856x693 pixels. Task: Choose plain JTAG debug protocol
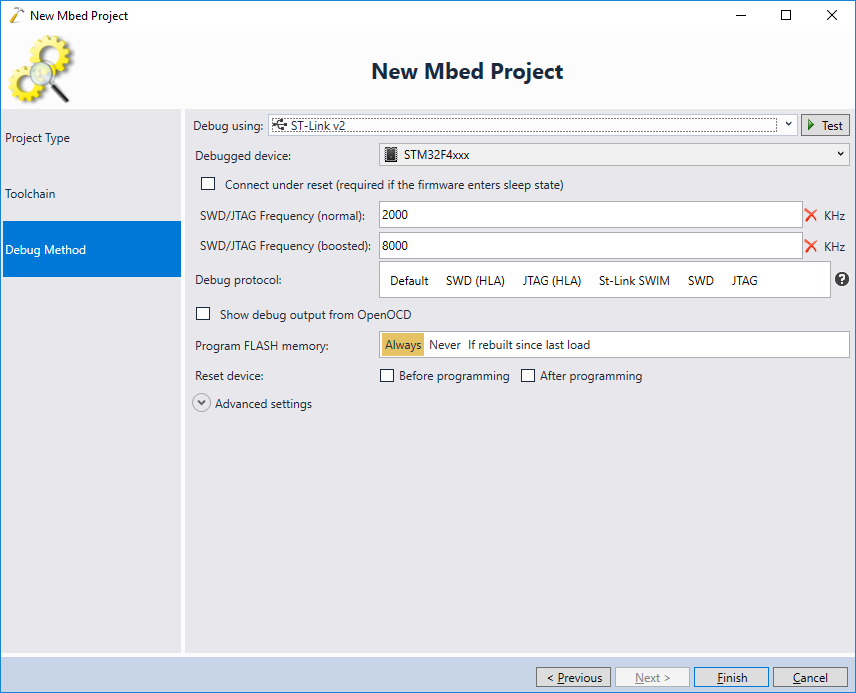coord(745,281)
